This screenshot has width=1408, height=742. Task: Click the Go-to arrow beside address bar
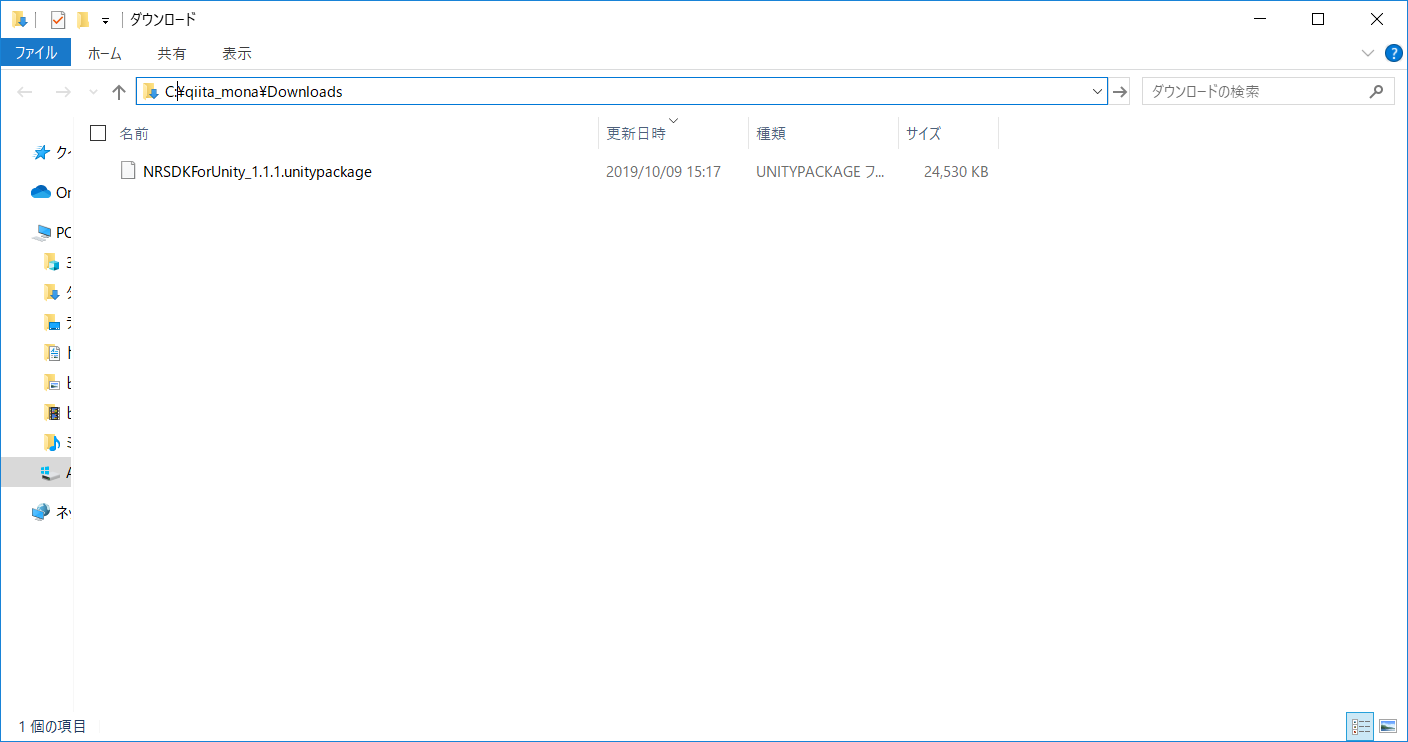coord(1121,92)
